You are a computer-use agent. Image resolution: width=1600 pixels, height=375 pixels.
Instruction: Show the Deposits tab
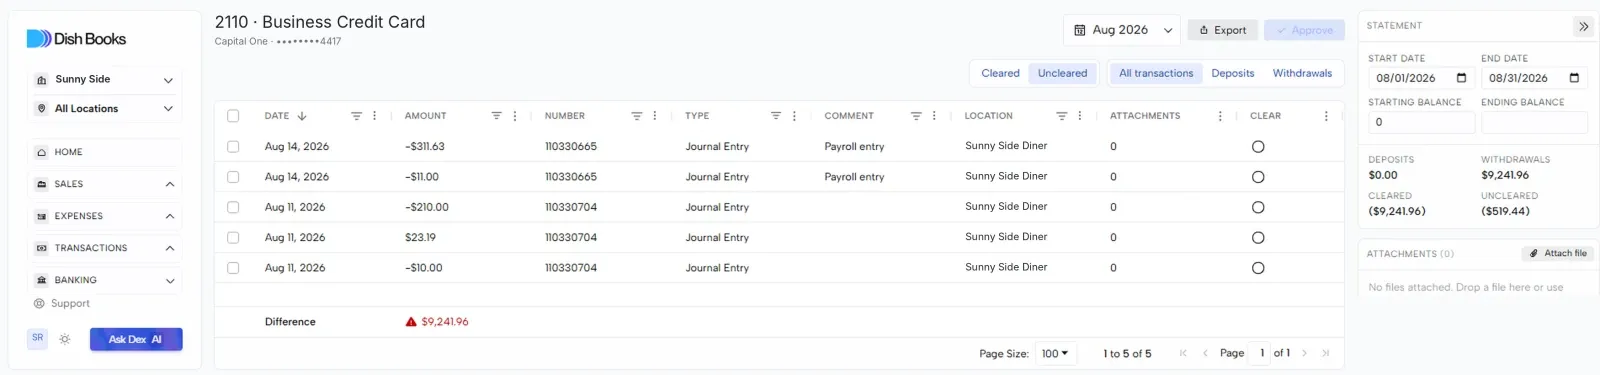1232,73
